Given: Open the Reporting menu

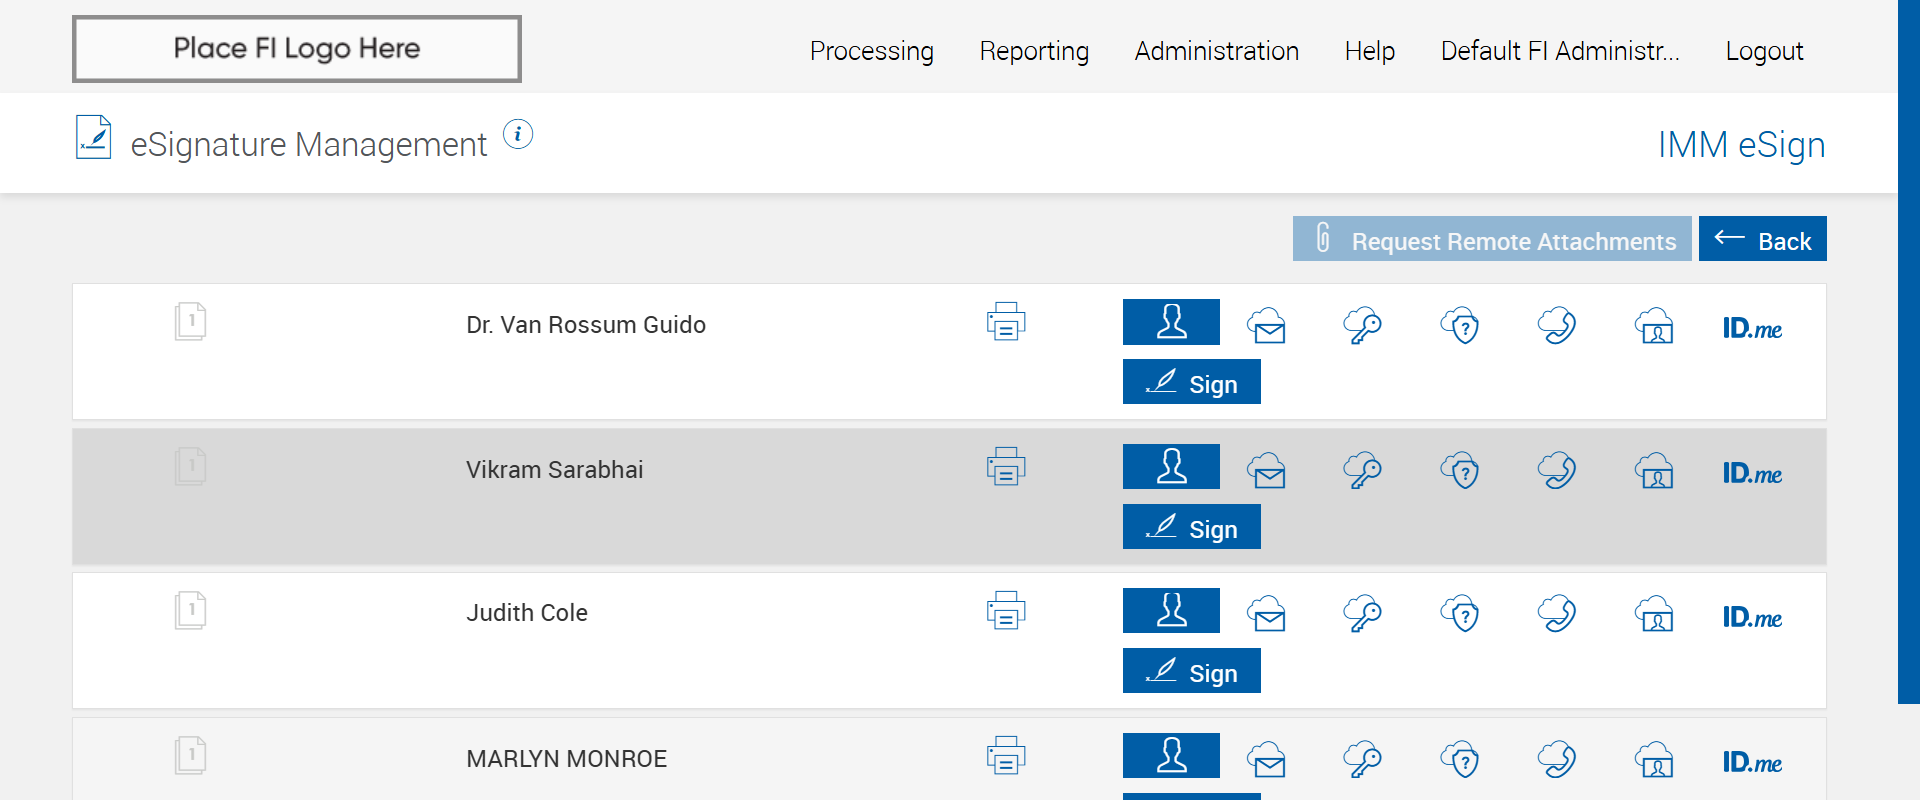Looking at the screenshot, I should pyautogui.click(x=1034, y=51).
